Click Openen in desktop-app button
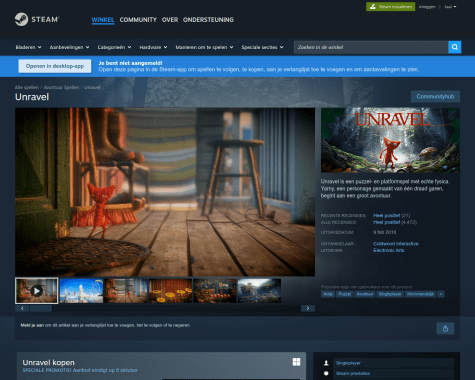The height and width of the screenshot is (380, 475). click(55, 66)
